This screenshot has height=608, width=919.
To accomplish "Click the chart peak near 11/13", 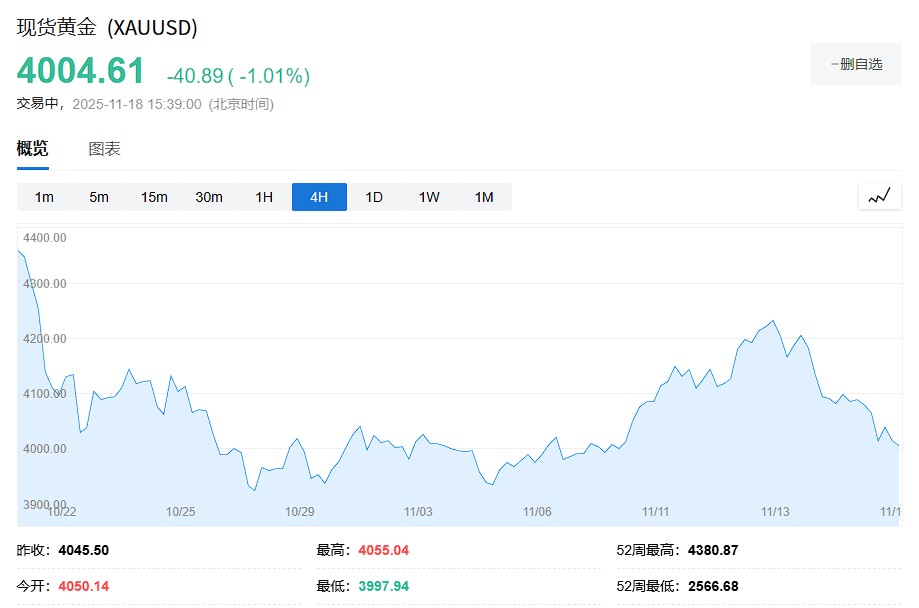I will point(772,321).
